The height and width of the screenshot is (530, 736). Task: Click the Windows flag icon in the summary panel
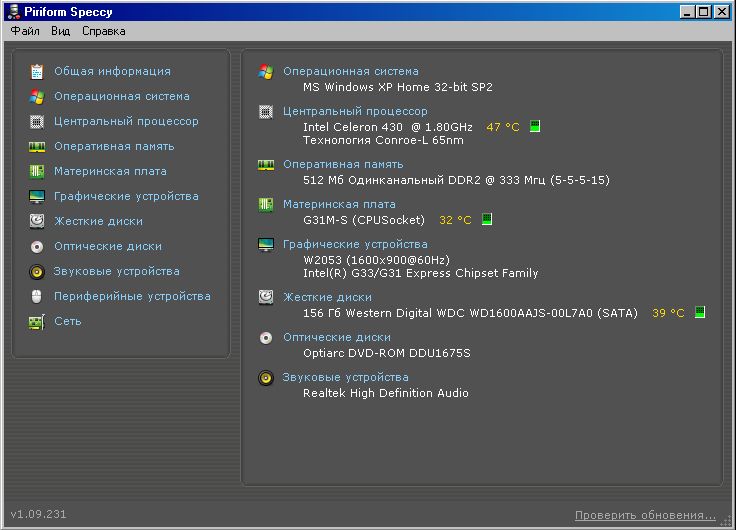(266, 71)
